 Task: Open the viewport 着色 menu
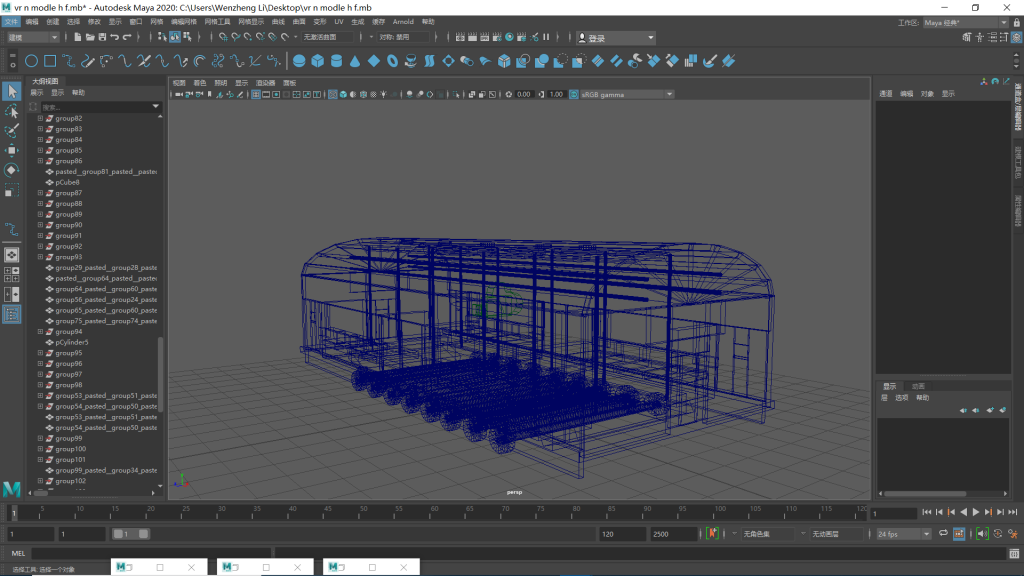pyautogui.click(x=200, y=83)
